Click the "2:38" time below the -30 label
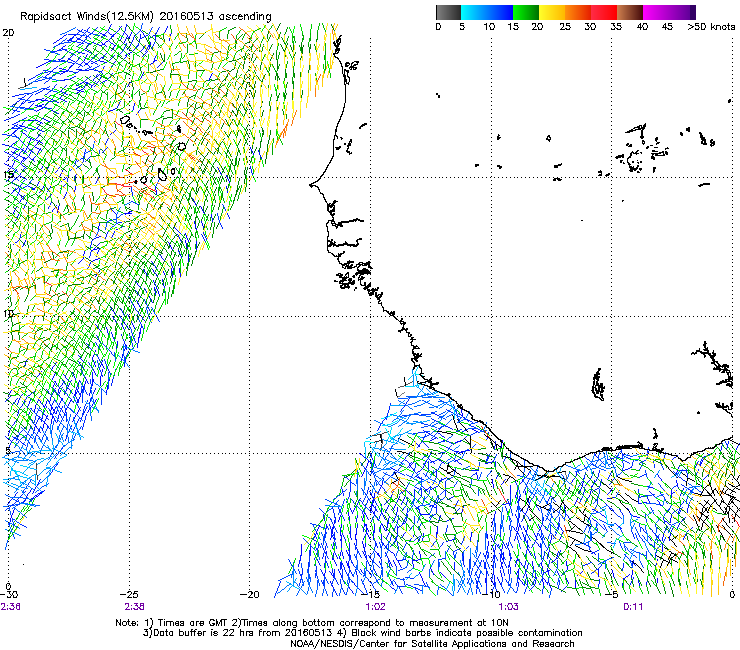This screenshot has height=650, width=740. click(x=10, y=607)
